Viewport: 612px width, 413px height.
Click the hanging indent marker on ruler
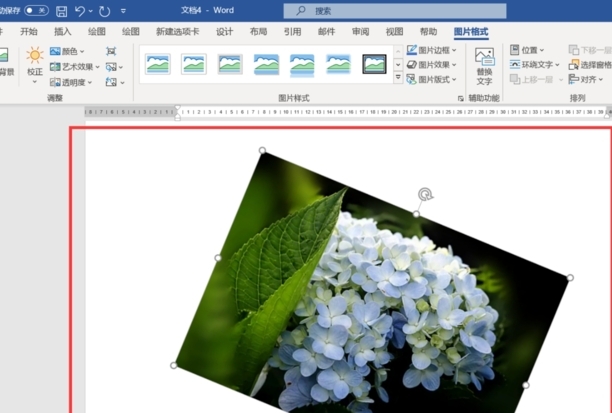coord(178,115)
